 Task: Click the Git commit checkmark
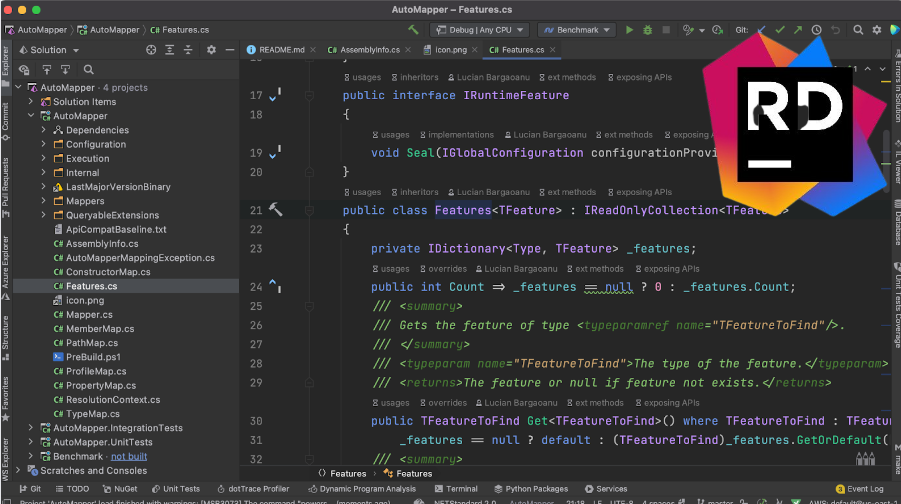pyautogui.click(x=780, y=30)
